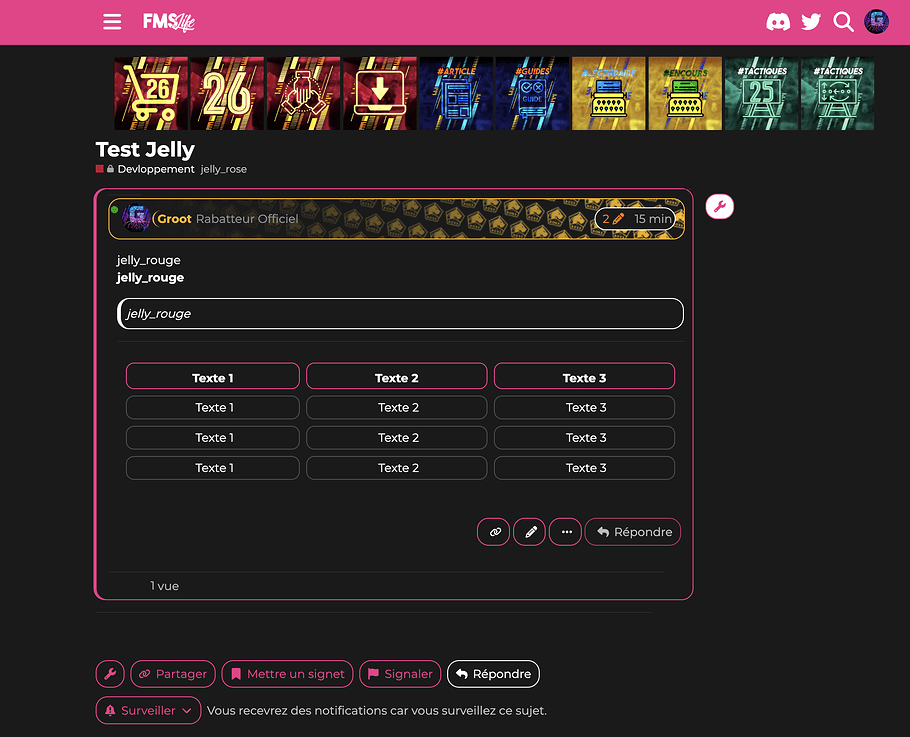Viewport: 910px width, 737px height.
Task: Click Partager at bottom of topic
Action: point(173,674)
